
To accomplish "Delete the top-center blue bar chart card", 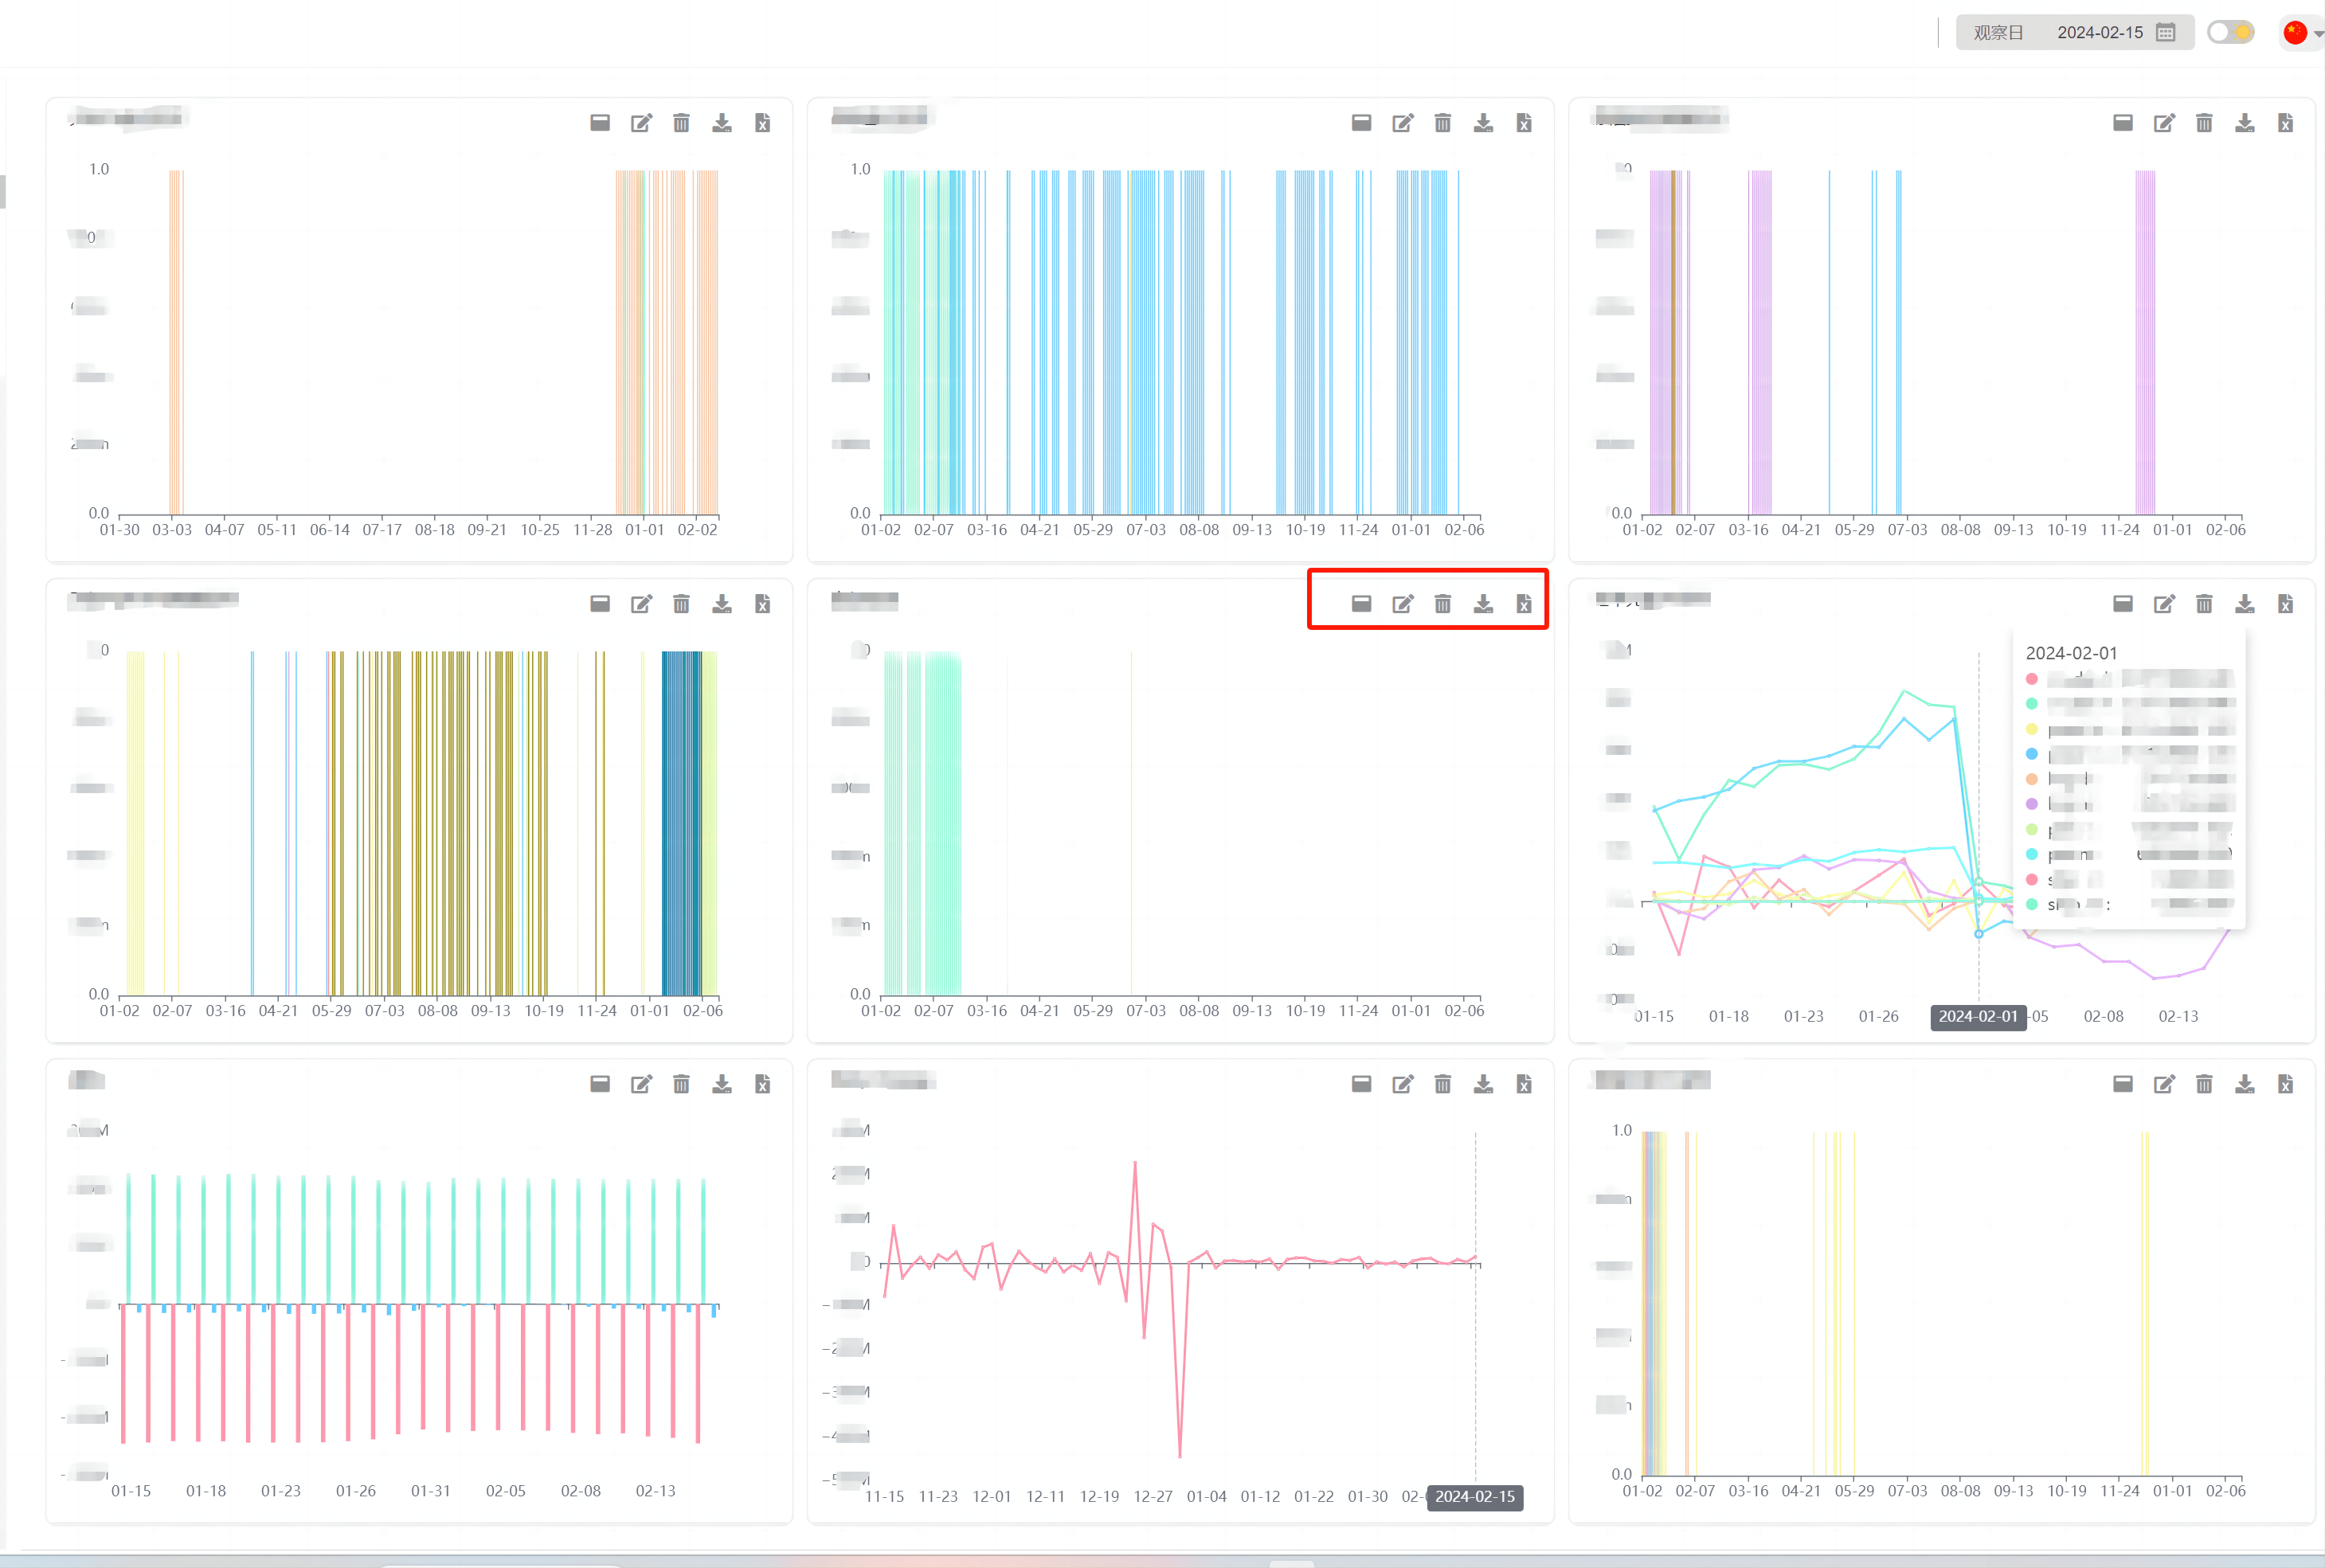I will (1443, 123).
